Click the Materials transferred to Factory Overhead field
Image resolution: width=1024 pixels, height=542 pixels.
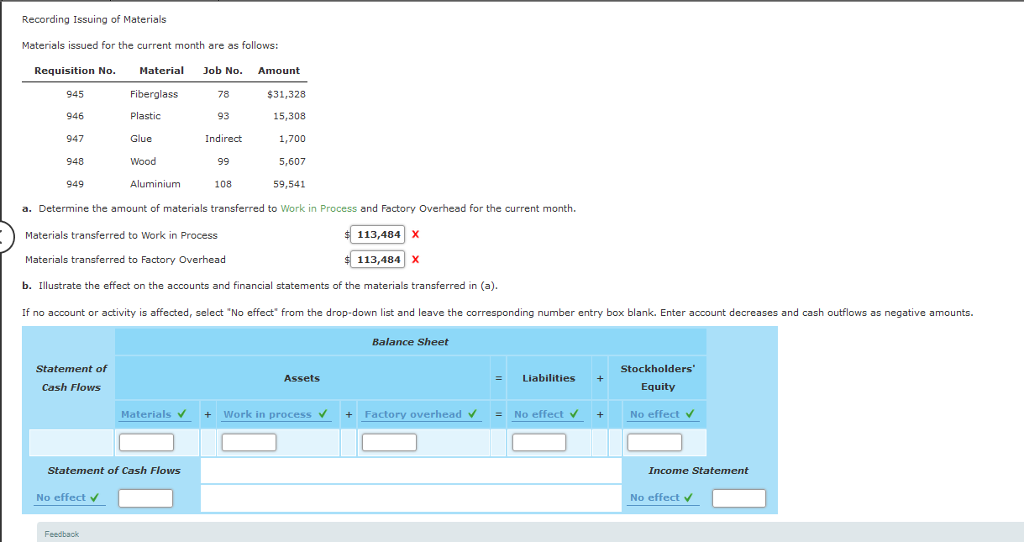point(377,260)
